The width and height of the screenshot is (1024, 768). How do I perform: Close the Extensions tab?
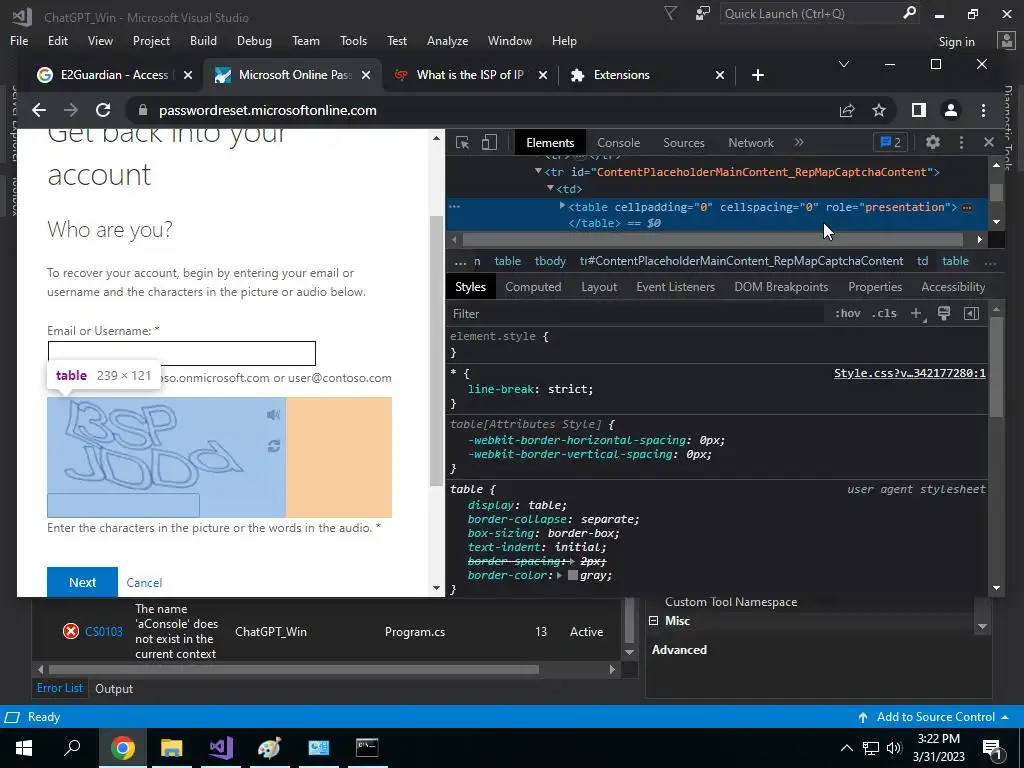pos(720,75)
